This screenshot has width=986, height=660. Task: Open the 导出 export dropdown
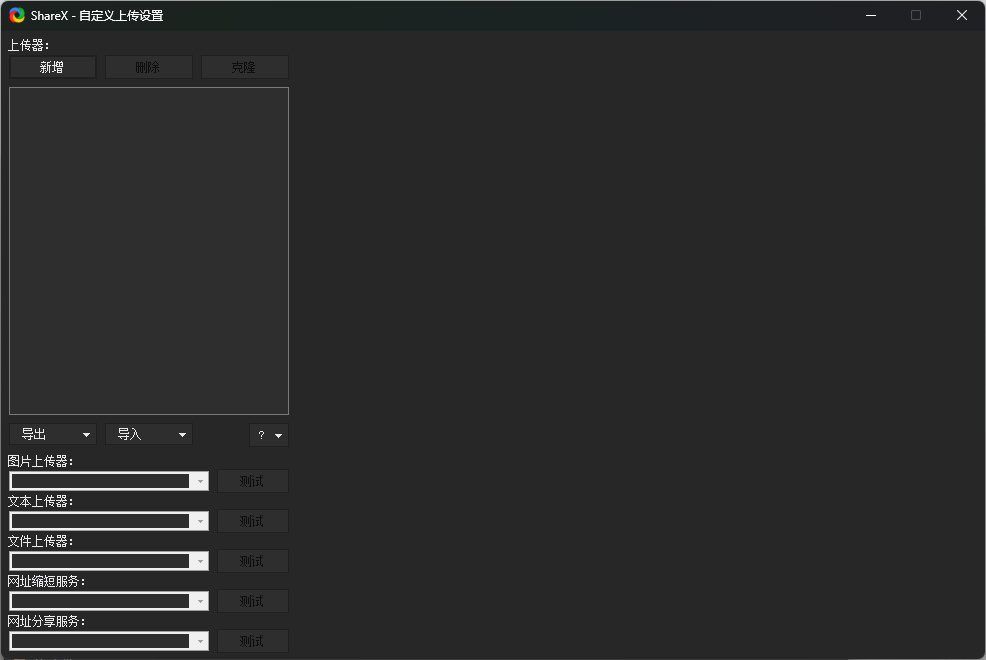click(x=53, y=434)
